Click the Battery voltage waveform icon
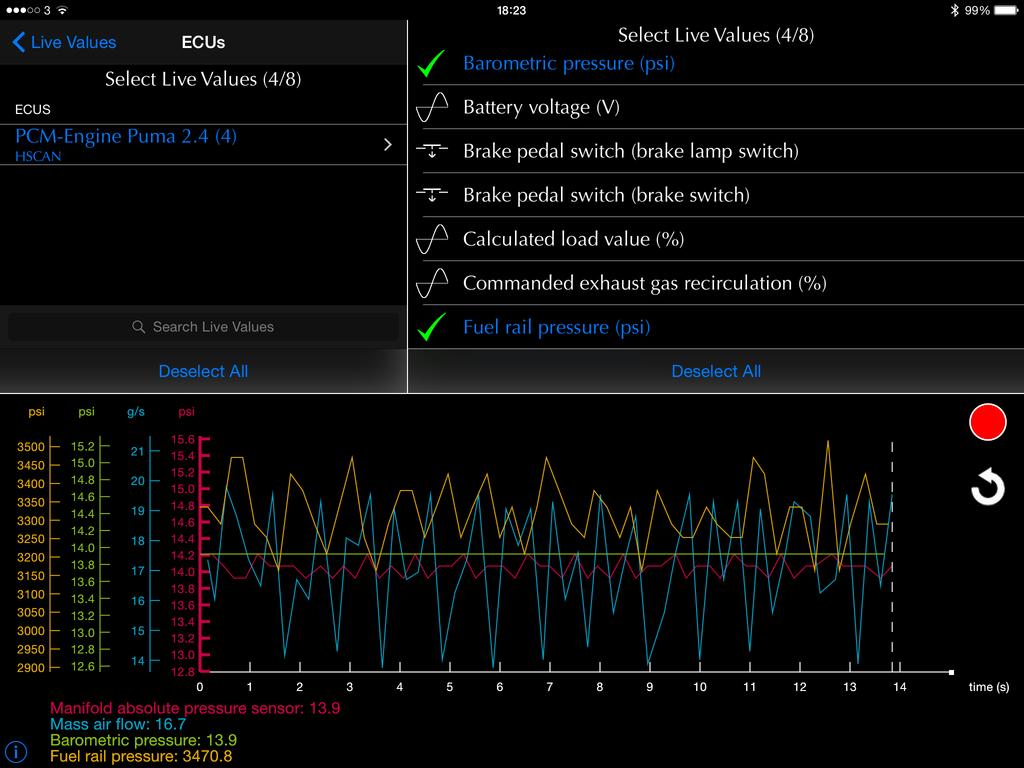 coord(432,107)
